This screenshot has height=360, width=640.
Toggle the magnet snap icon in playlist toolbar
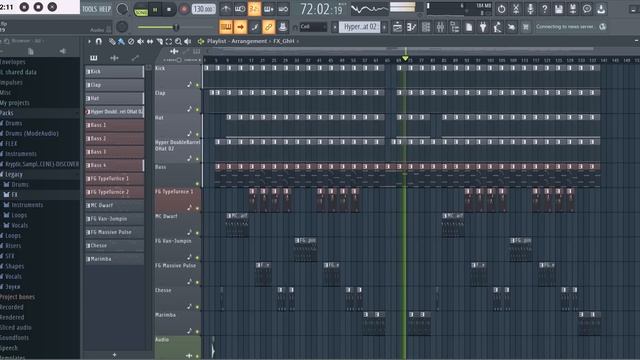(x=99, y=41)
